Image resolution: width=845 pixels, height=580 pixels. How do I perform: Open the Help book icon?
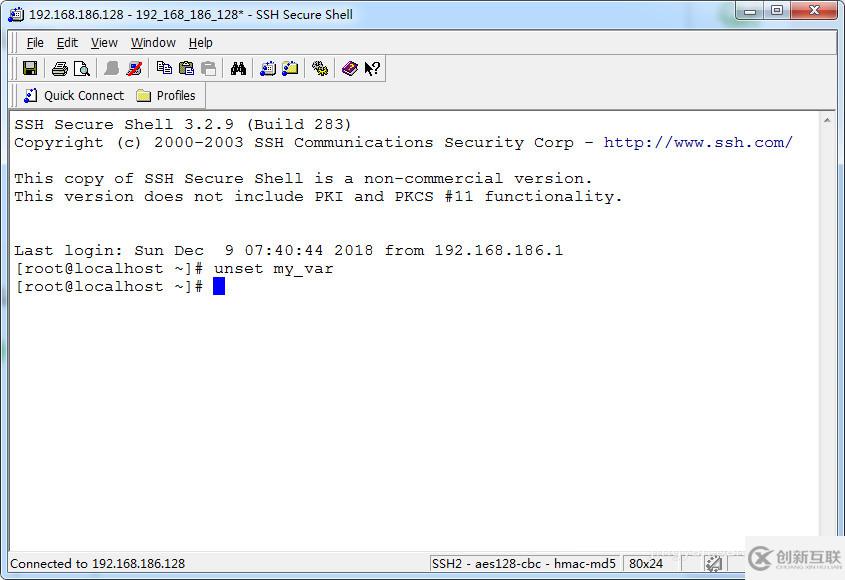point(349,69)
